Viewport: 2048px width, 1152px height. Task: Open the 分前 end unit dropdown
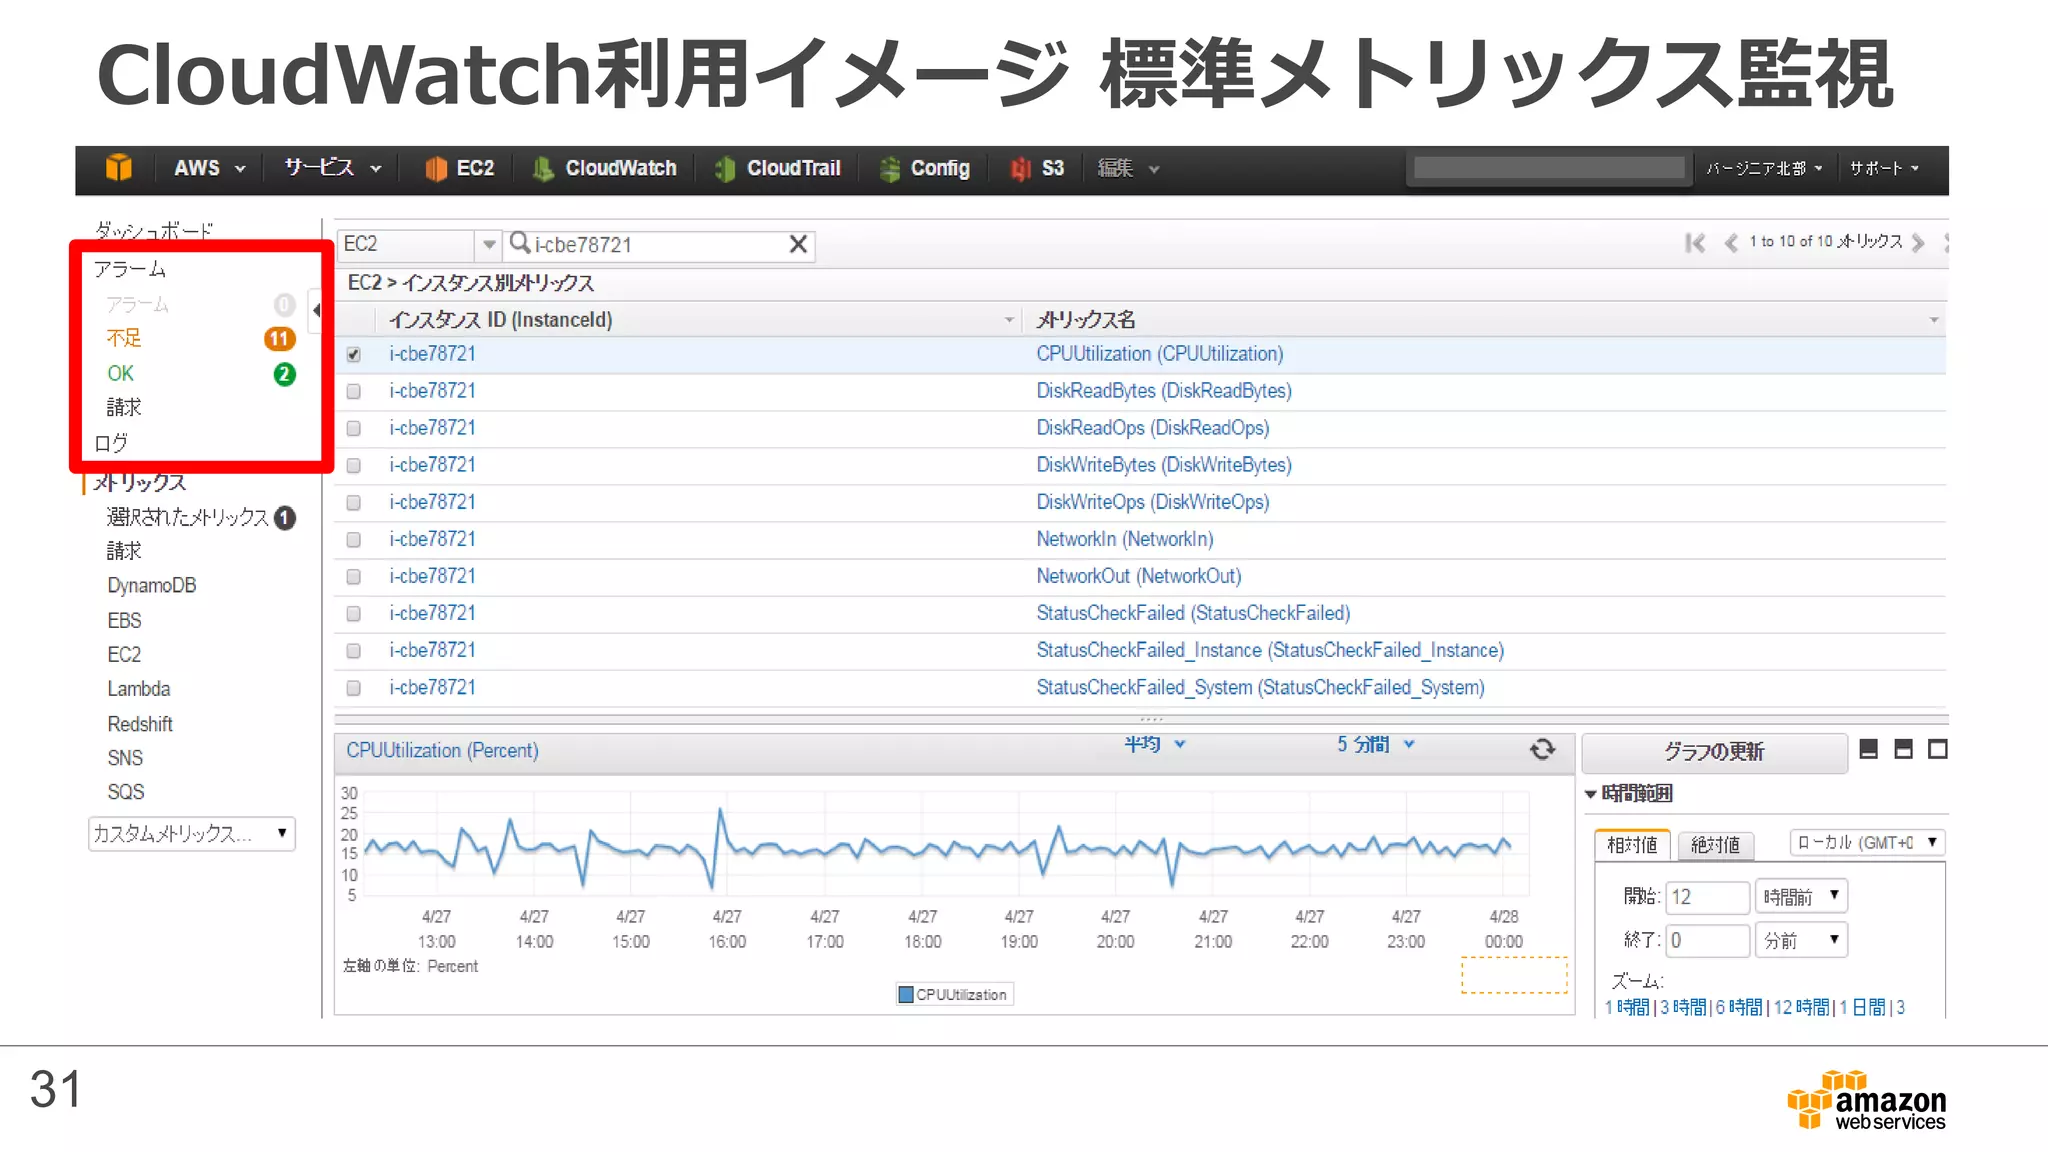[1801, 940]
